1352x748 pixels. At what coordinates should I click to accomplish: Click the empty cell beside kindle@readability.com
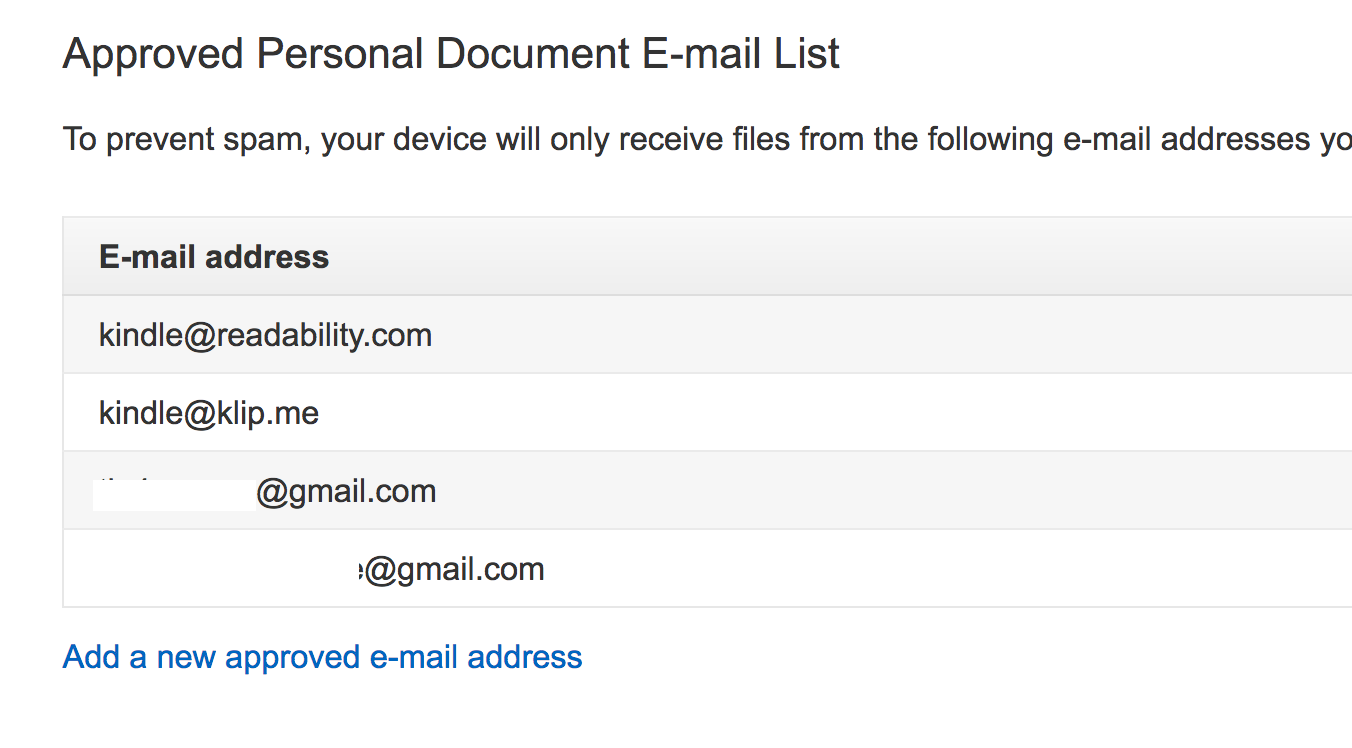point(892,335)
